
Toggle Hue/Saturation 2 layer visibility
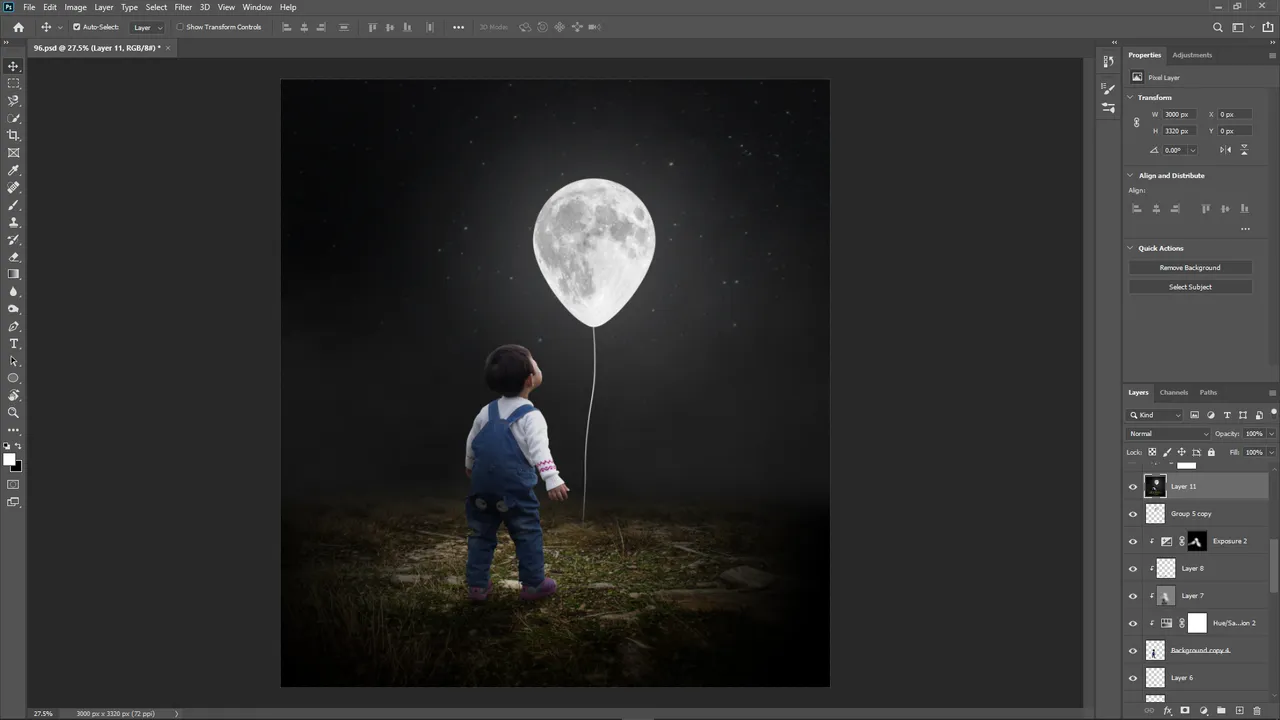[1133, 623]
